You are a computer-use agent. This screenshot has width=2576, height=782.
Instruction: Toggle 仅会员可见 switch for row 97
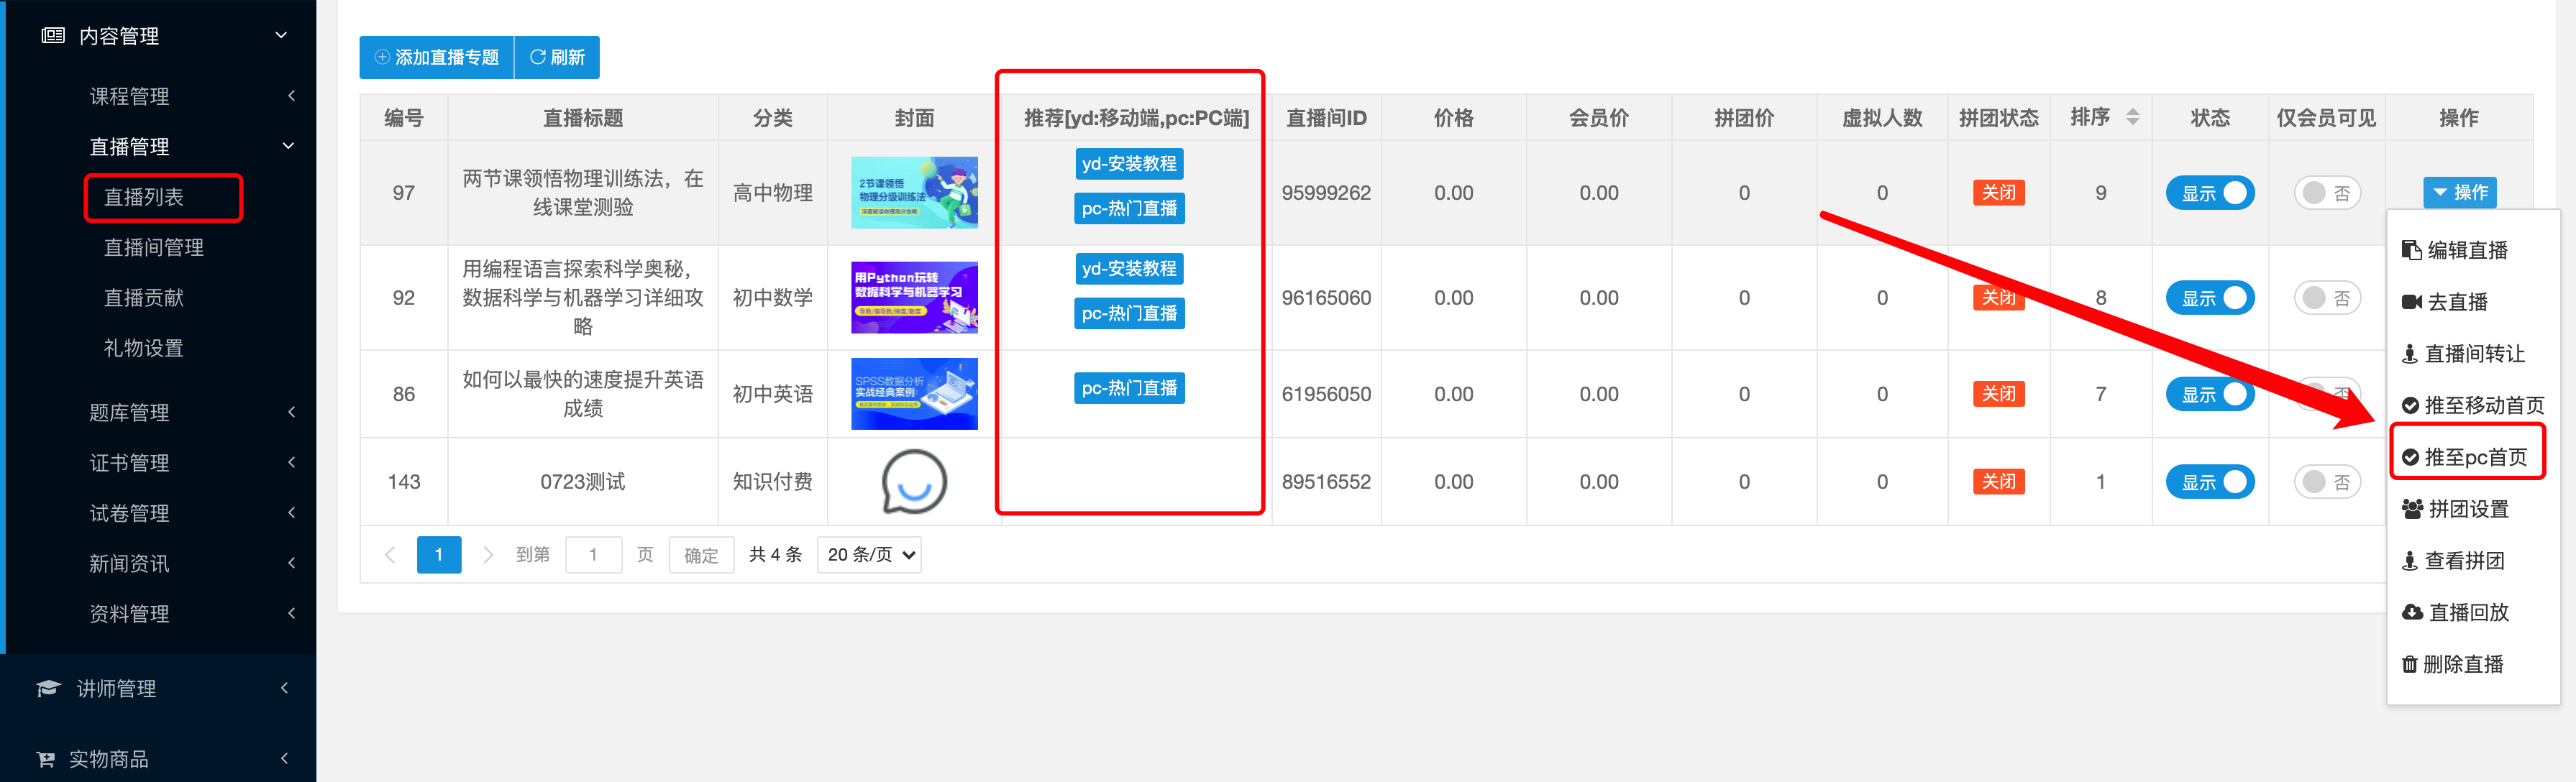point(2327,193)
